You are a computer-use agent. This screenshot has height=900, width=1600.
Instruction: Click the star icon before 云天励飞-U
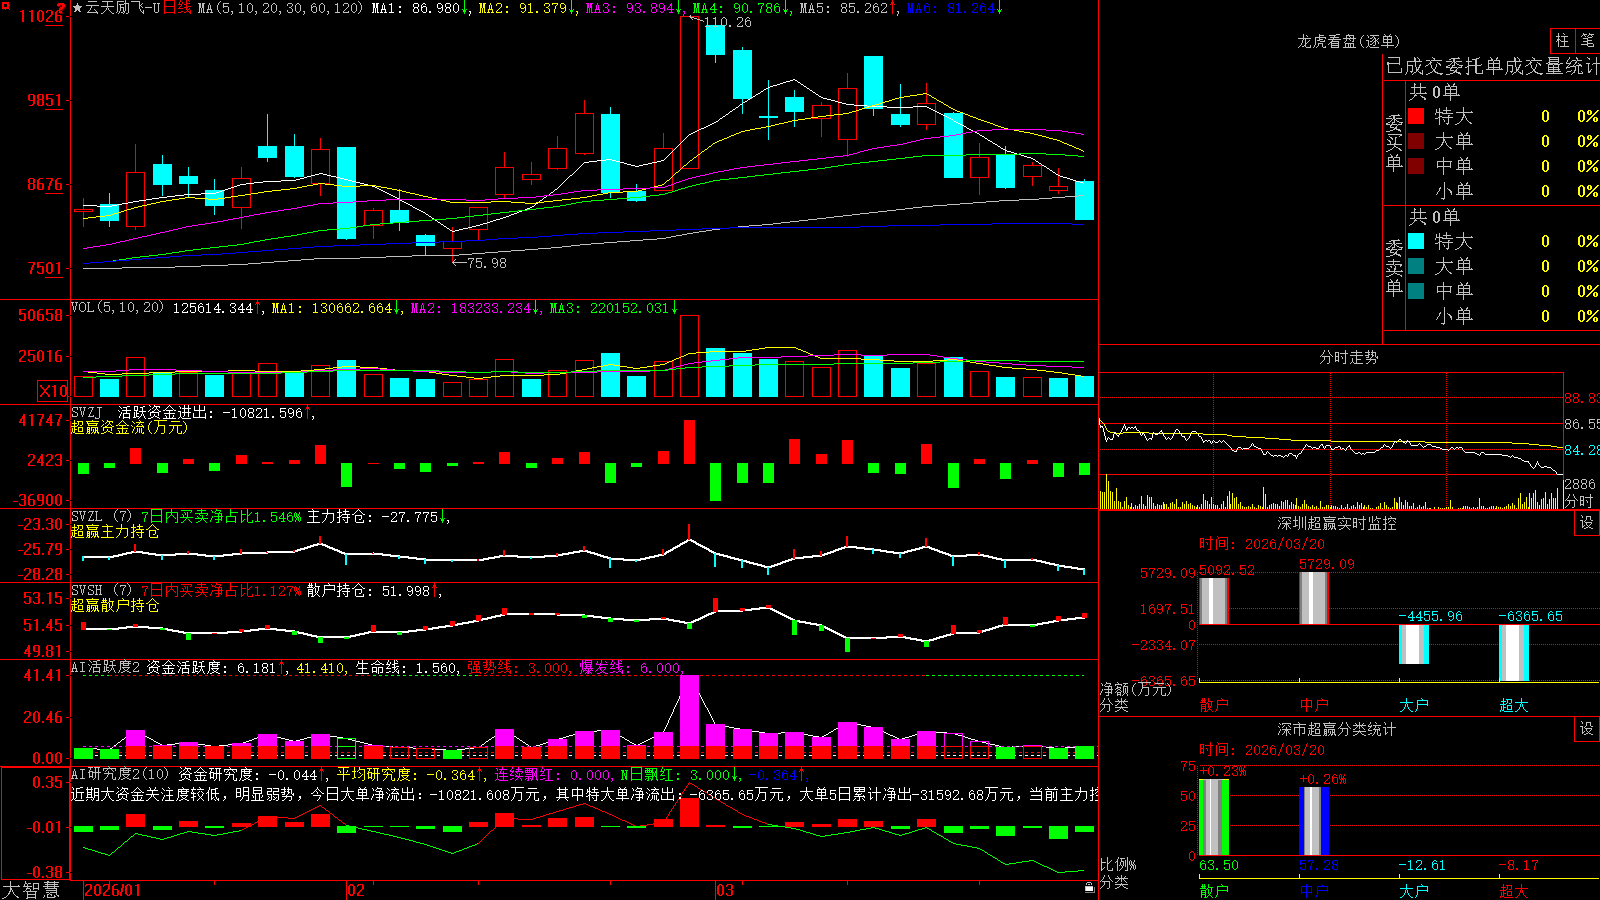77,8
